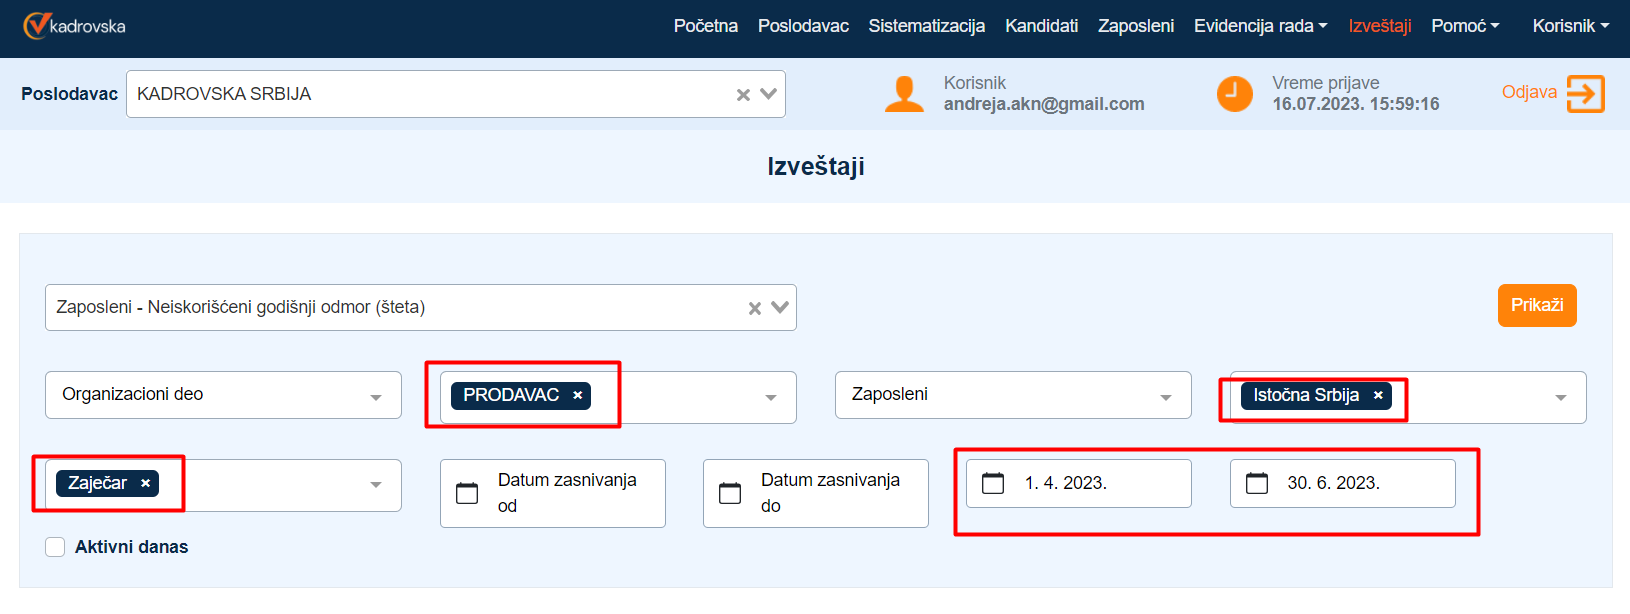The image size is (1630, 614).
Task: Open calendar for the 1. 4. 2023. date
Action: pos(993,484)
